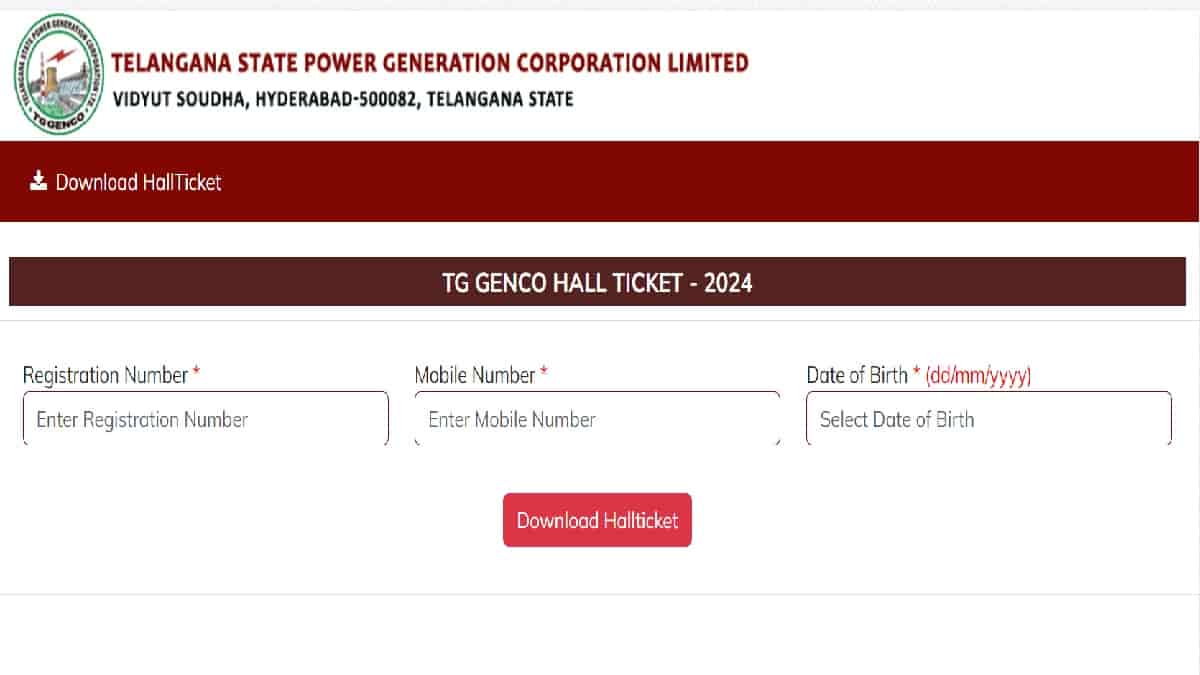The width and height of the screenshot is (1200, 675).
Task: Focus the Enter Mobile Number field
Action: pyautogui.click(x=597, y=419)
